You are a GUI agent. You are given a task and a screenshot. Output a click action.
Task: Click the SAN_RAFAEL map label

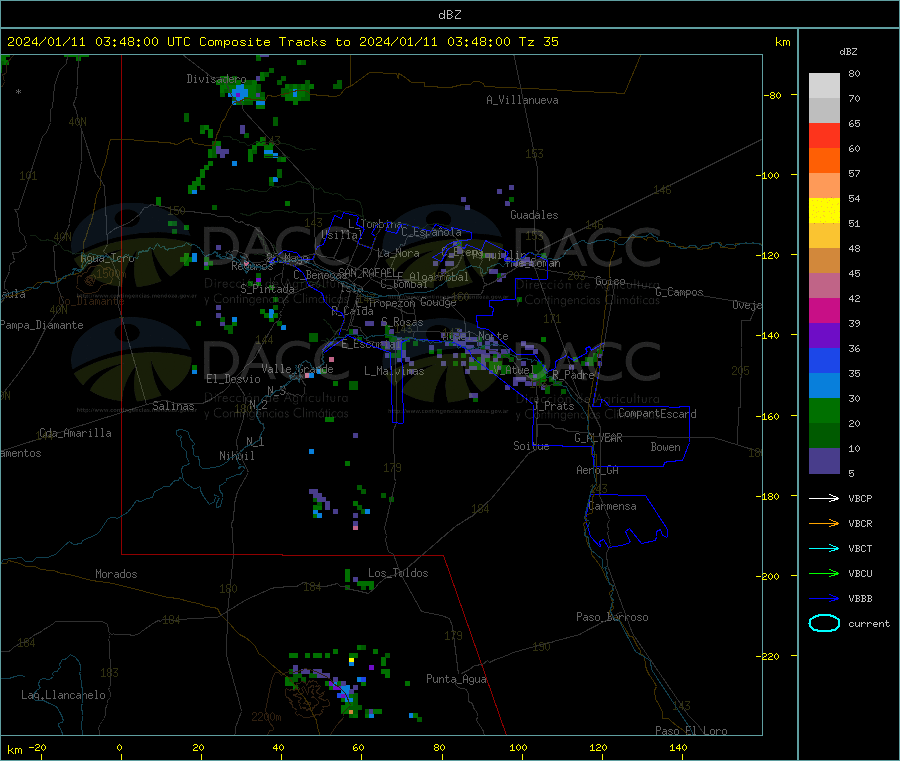[367, 272]
